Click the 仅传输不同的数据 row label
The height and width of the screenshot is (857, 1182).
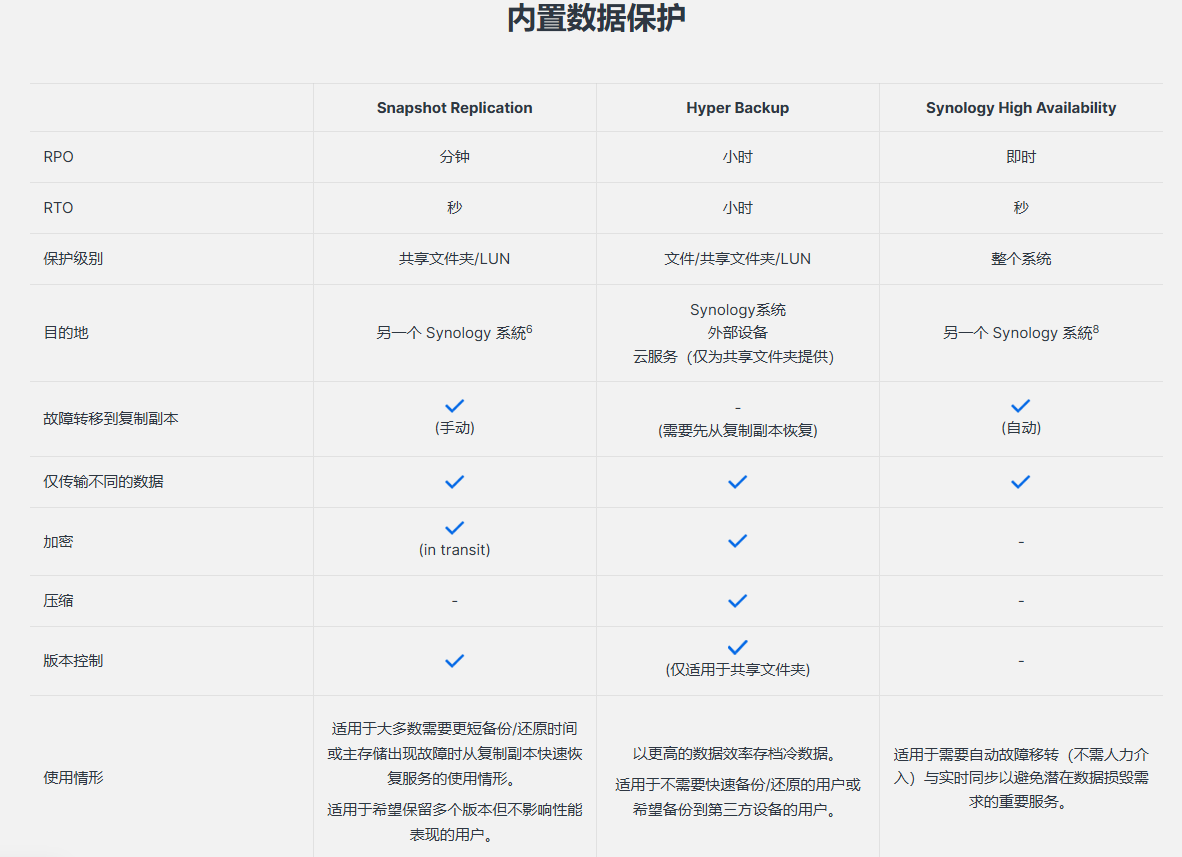pyautogui.click(x=103, y=482)
